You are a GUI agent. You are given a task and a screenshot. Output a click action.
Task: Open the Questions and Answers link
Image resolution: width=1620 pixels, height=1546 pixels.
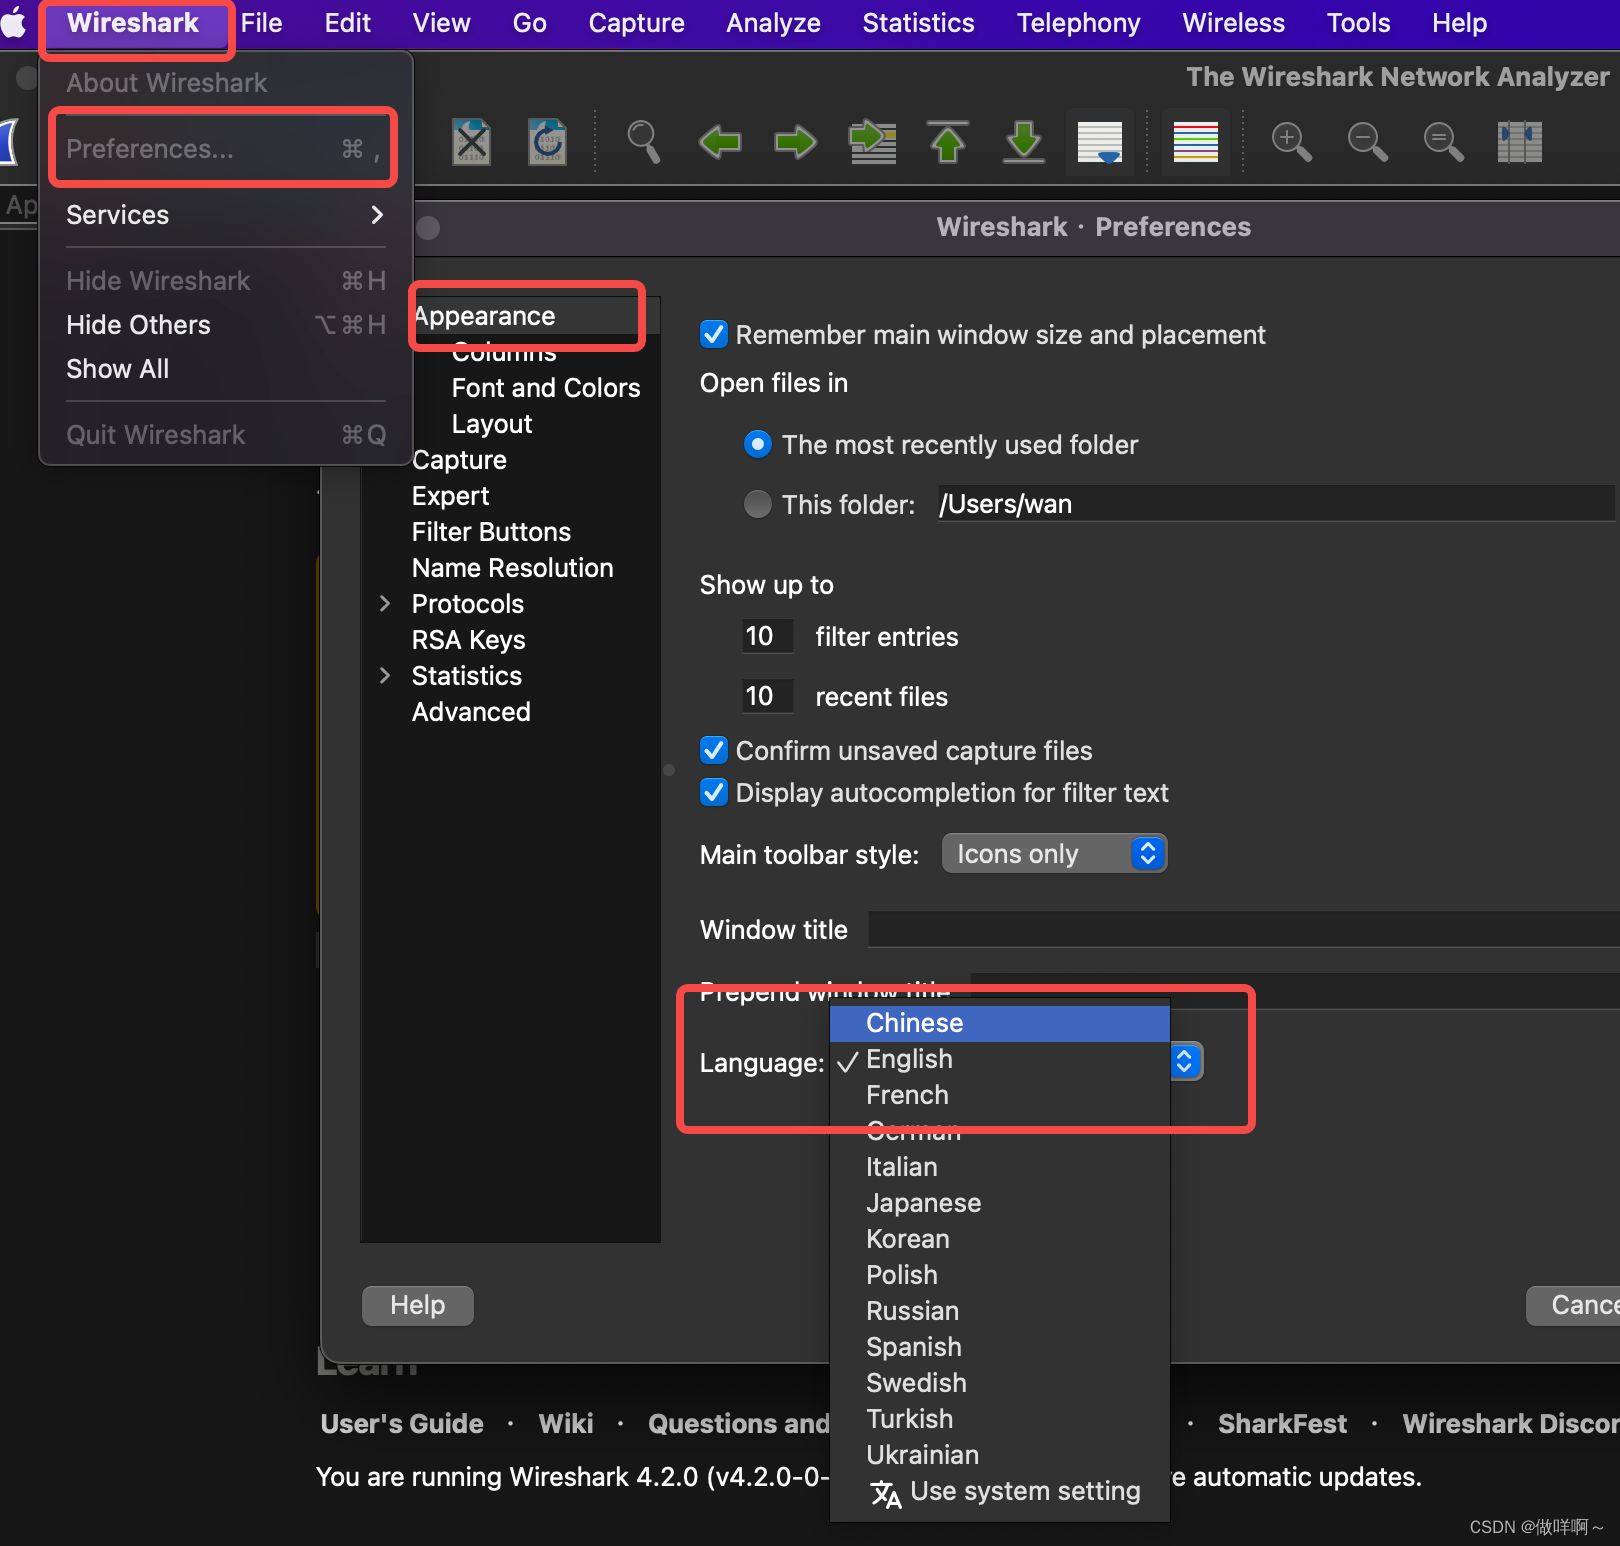pyautogui.click(x=738, y=1424)
